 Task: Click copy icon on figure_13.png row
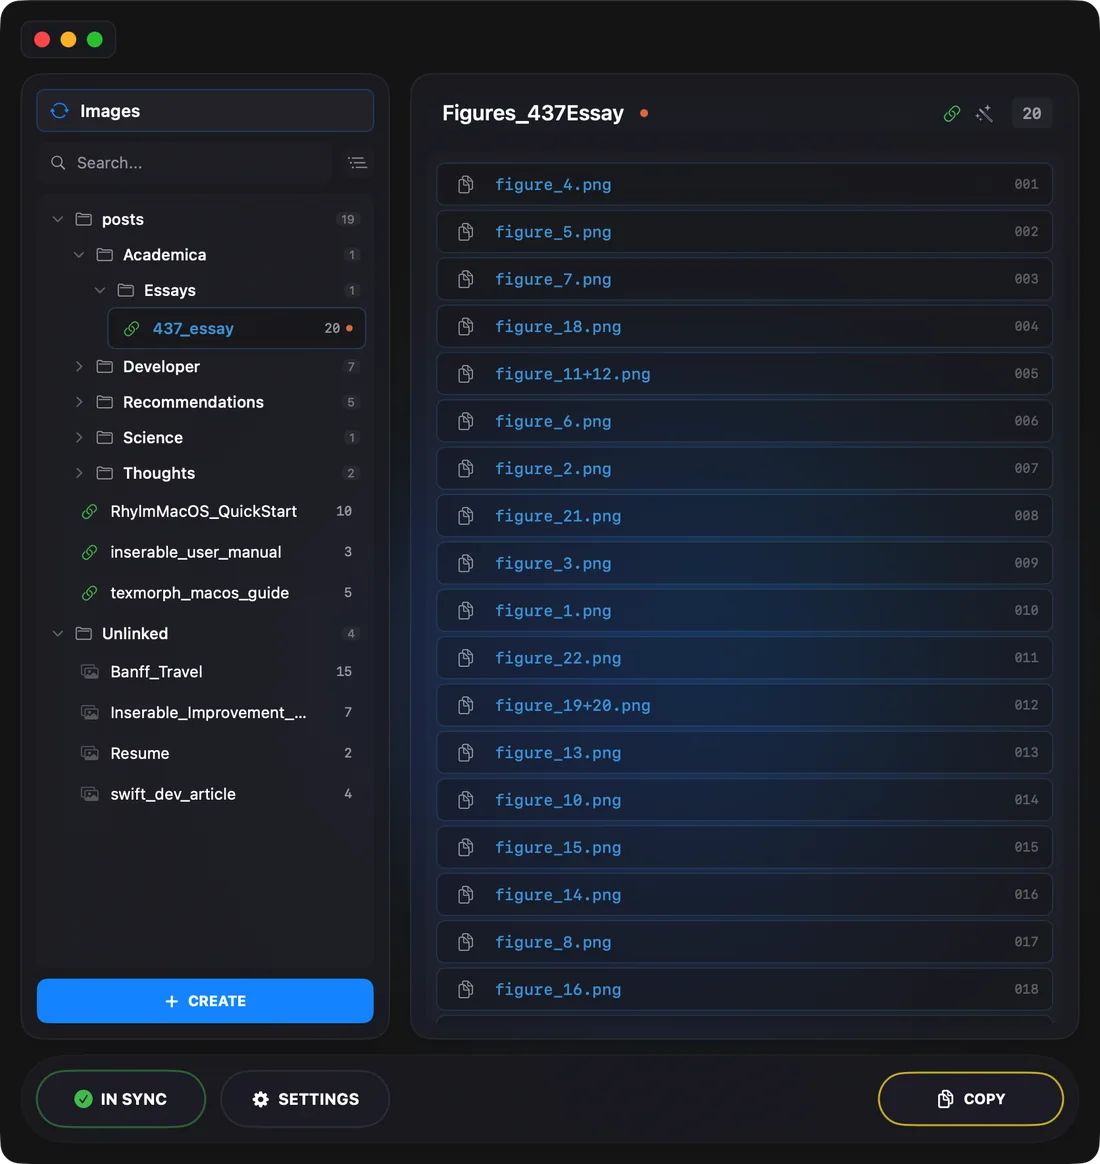coord(465,753)
